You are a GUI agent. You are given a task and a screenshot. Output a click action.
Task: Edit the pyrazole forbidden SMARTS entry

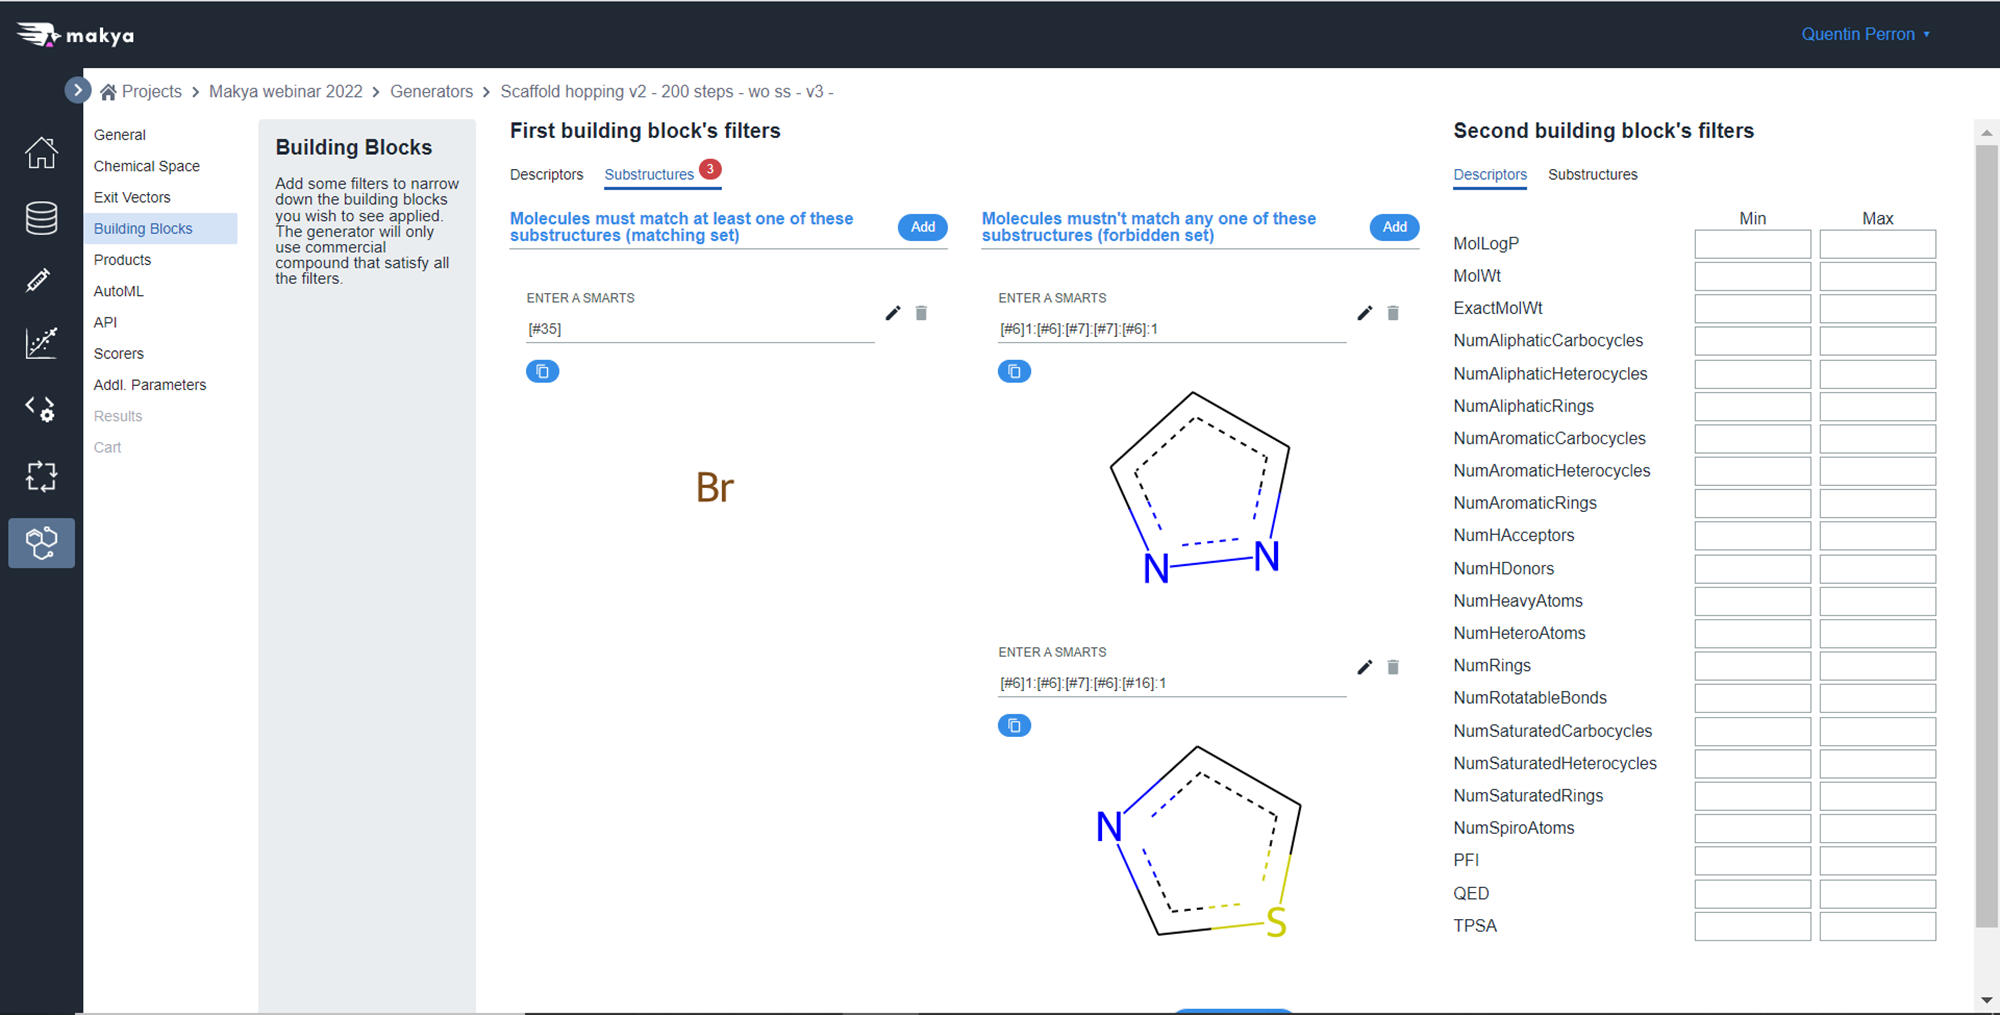tap(1364, 313)
